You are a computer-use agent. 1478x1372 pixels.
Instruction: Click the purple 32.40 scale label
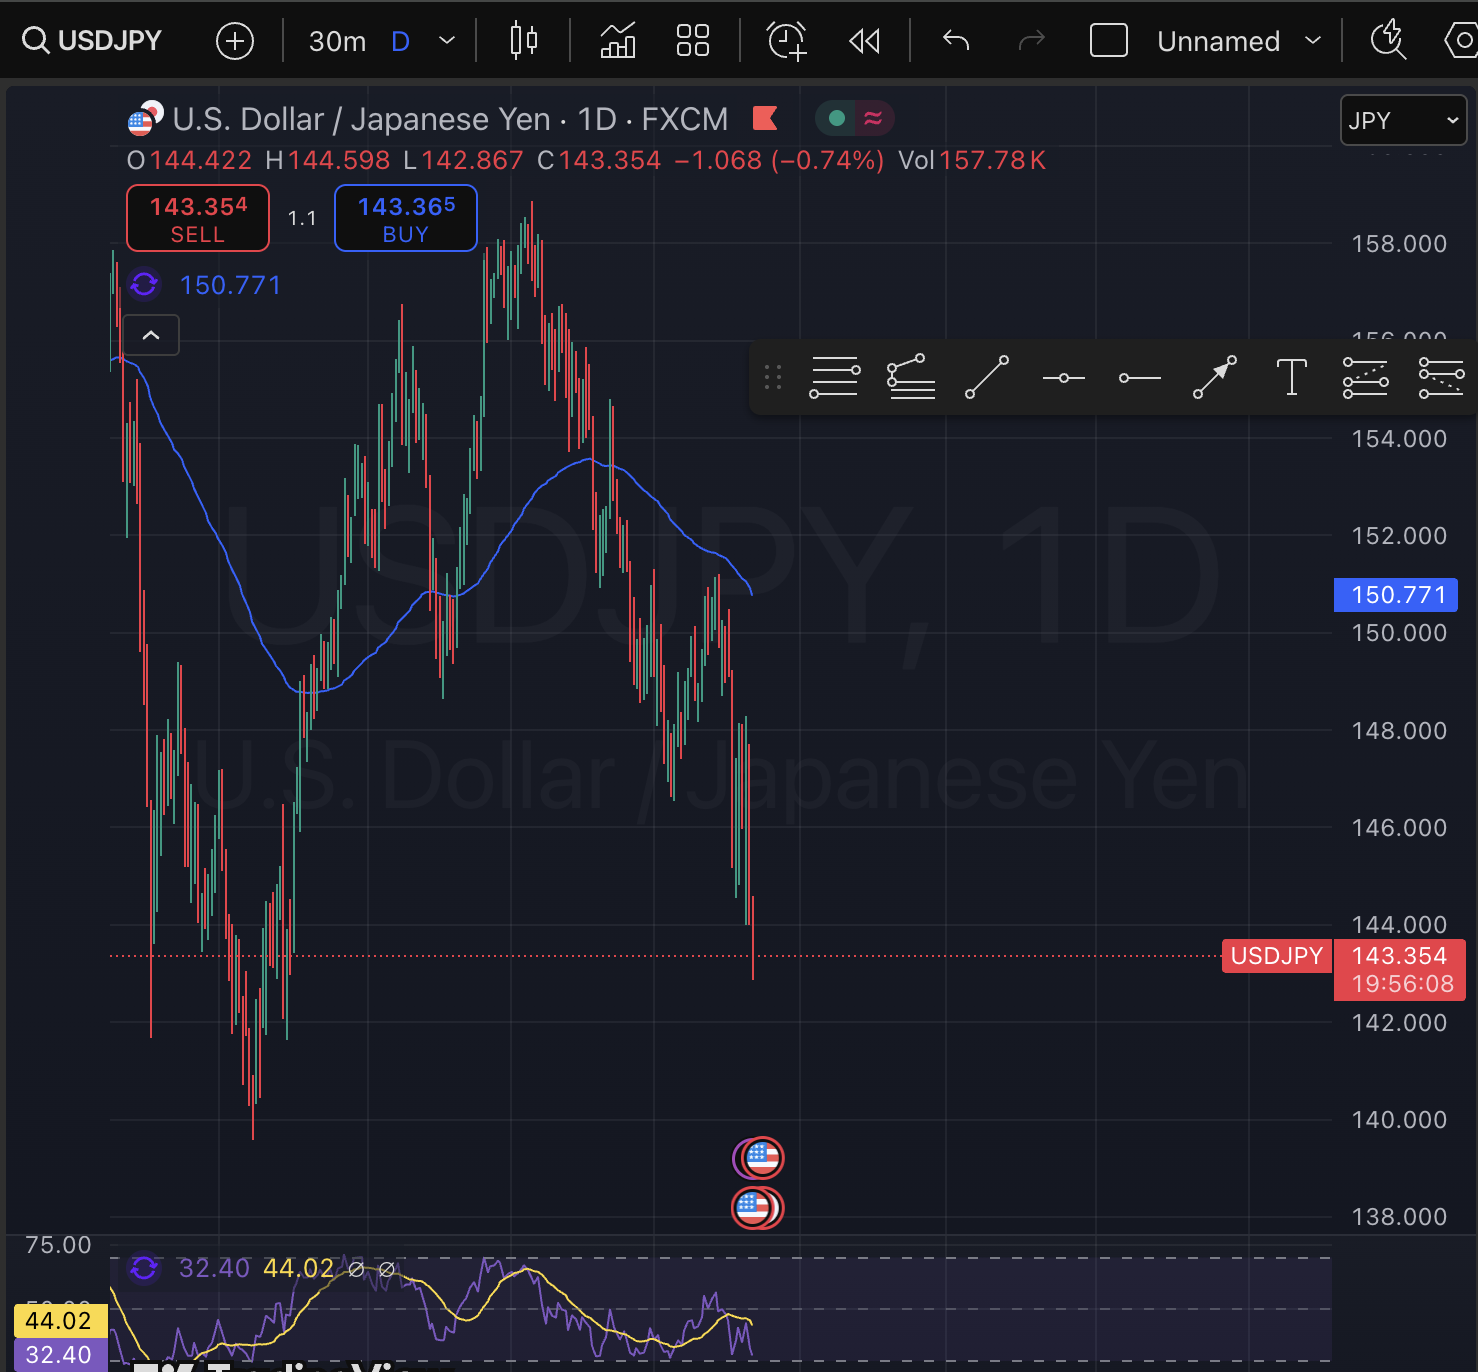click(59, 1355)
